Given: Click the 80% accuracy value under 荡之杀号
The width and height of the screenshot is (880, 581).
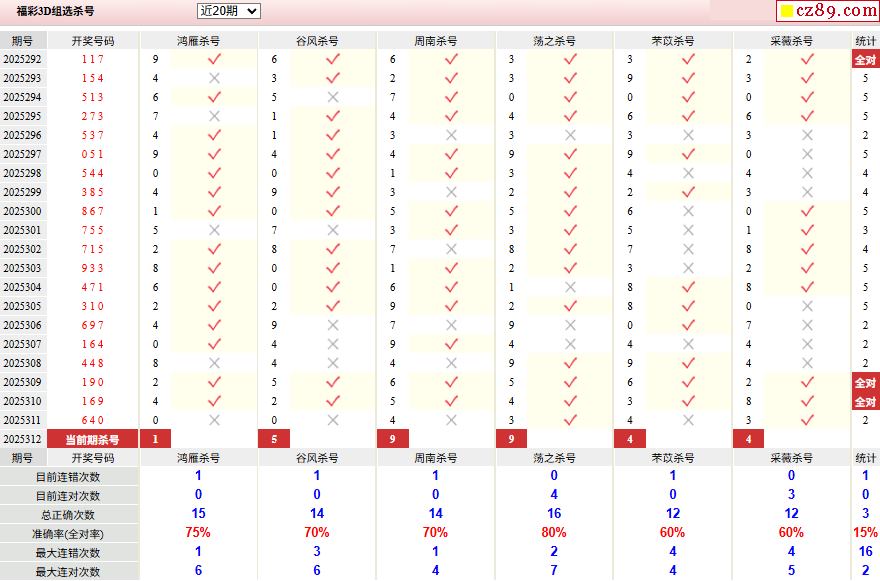Looking at the screenshot, I should coord(554,533).
